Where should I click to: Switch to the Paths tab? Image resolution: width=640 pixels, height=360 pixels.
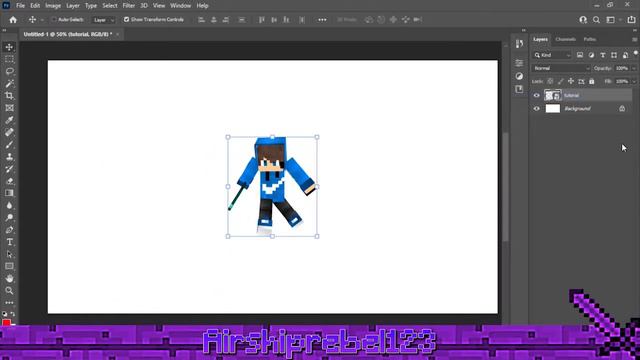(589, 39)
